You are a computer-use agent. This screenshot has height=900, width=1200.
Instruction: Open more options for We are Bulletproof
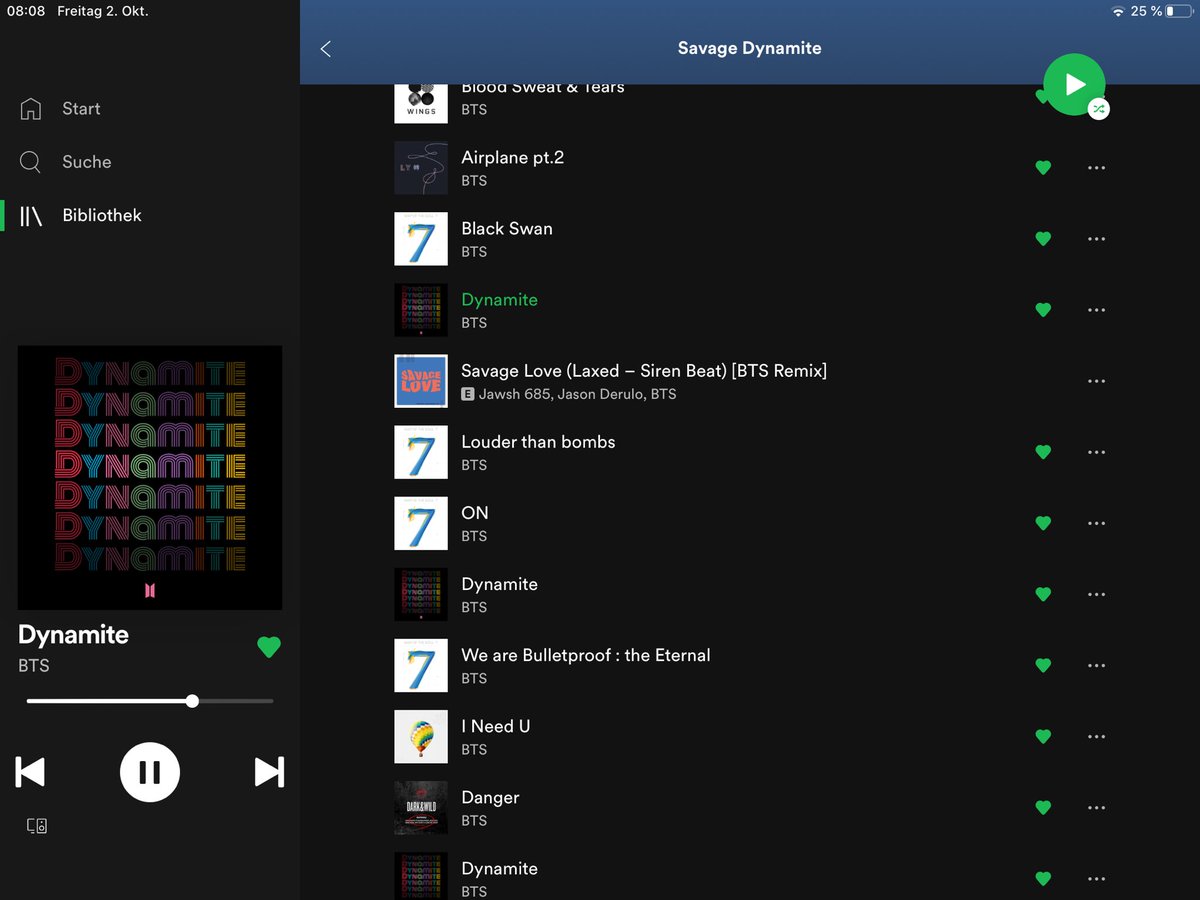1096,666
